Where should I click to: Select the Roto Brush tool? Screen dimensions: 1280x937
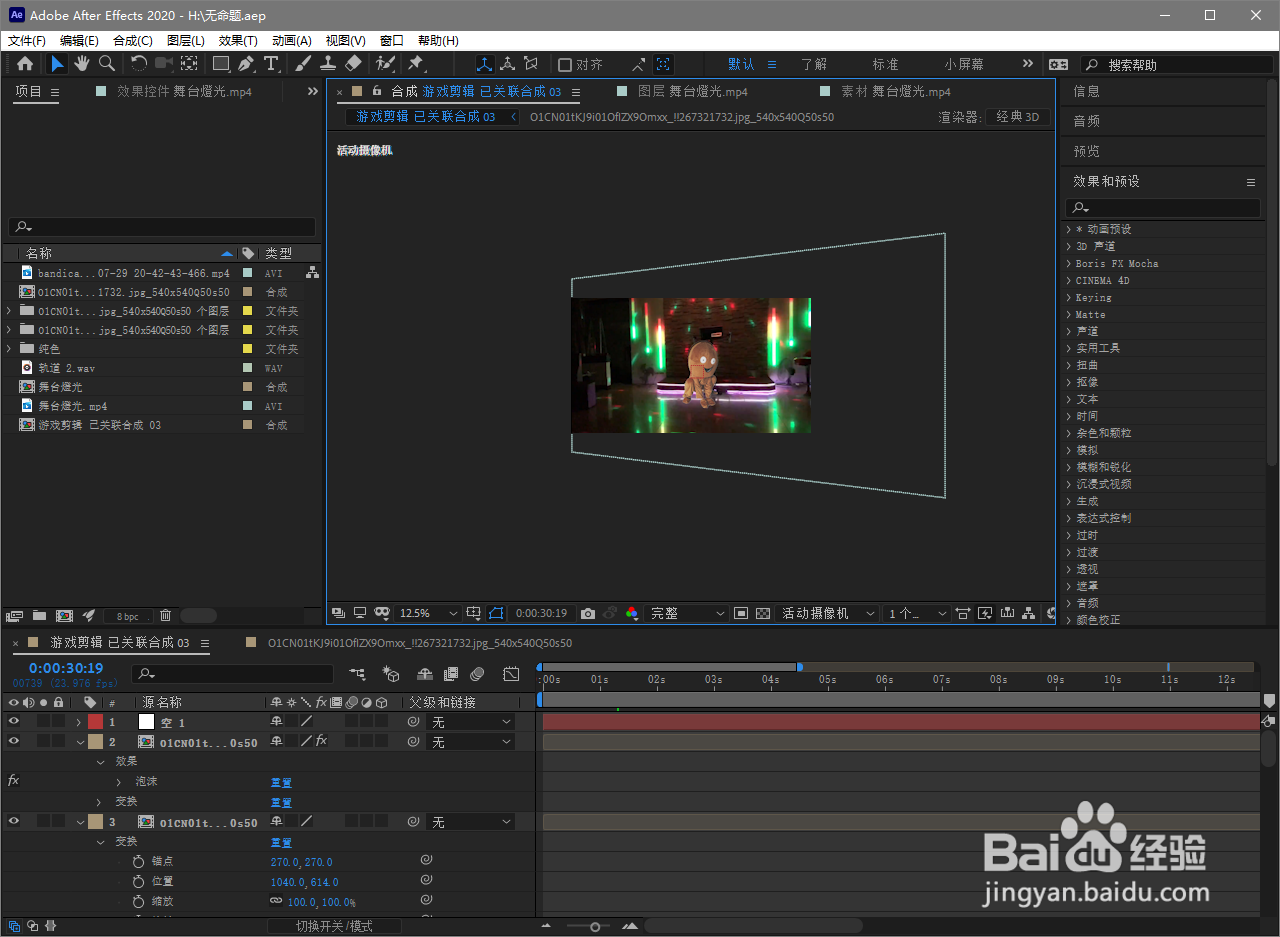pyautogui.click(x=385, y=64)
